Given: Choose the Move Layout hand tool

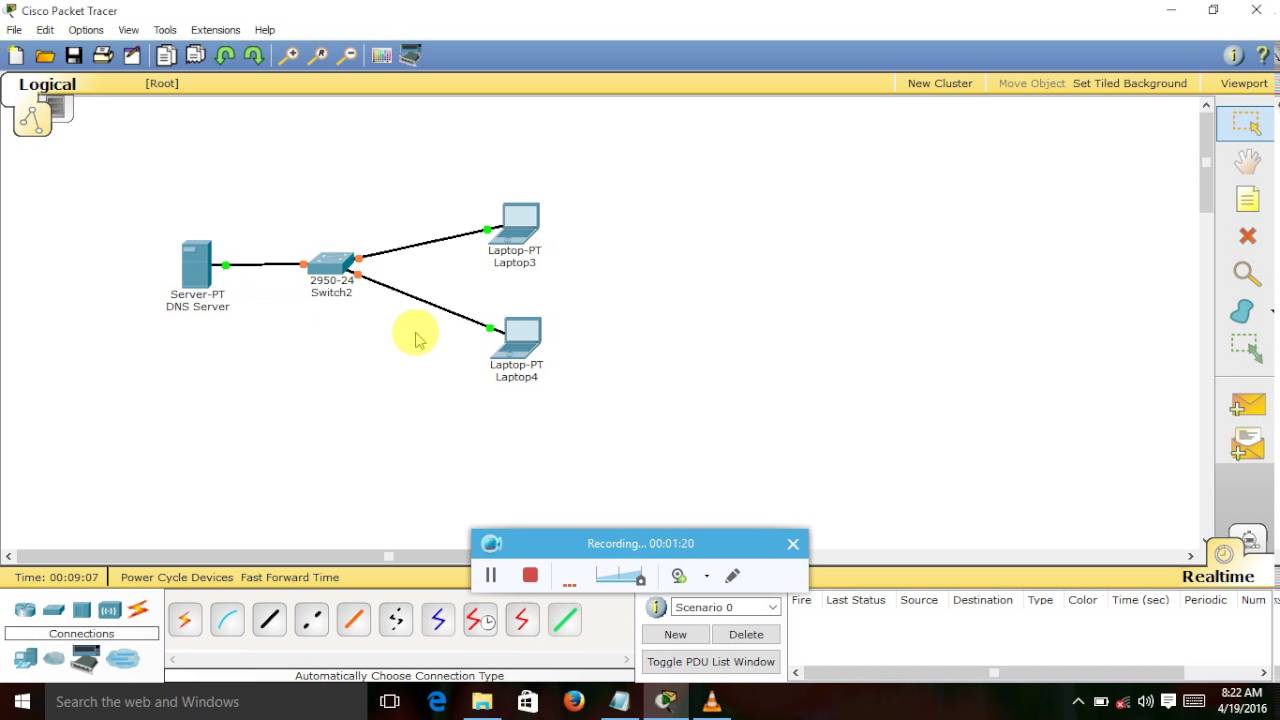Looking at the screenshot, I should tap(1247, 161).
